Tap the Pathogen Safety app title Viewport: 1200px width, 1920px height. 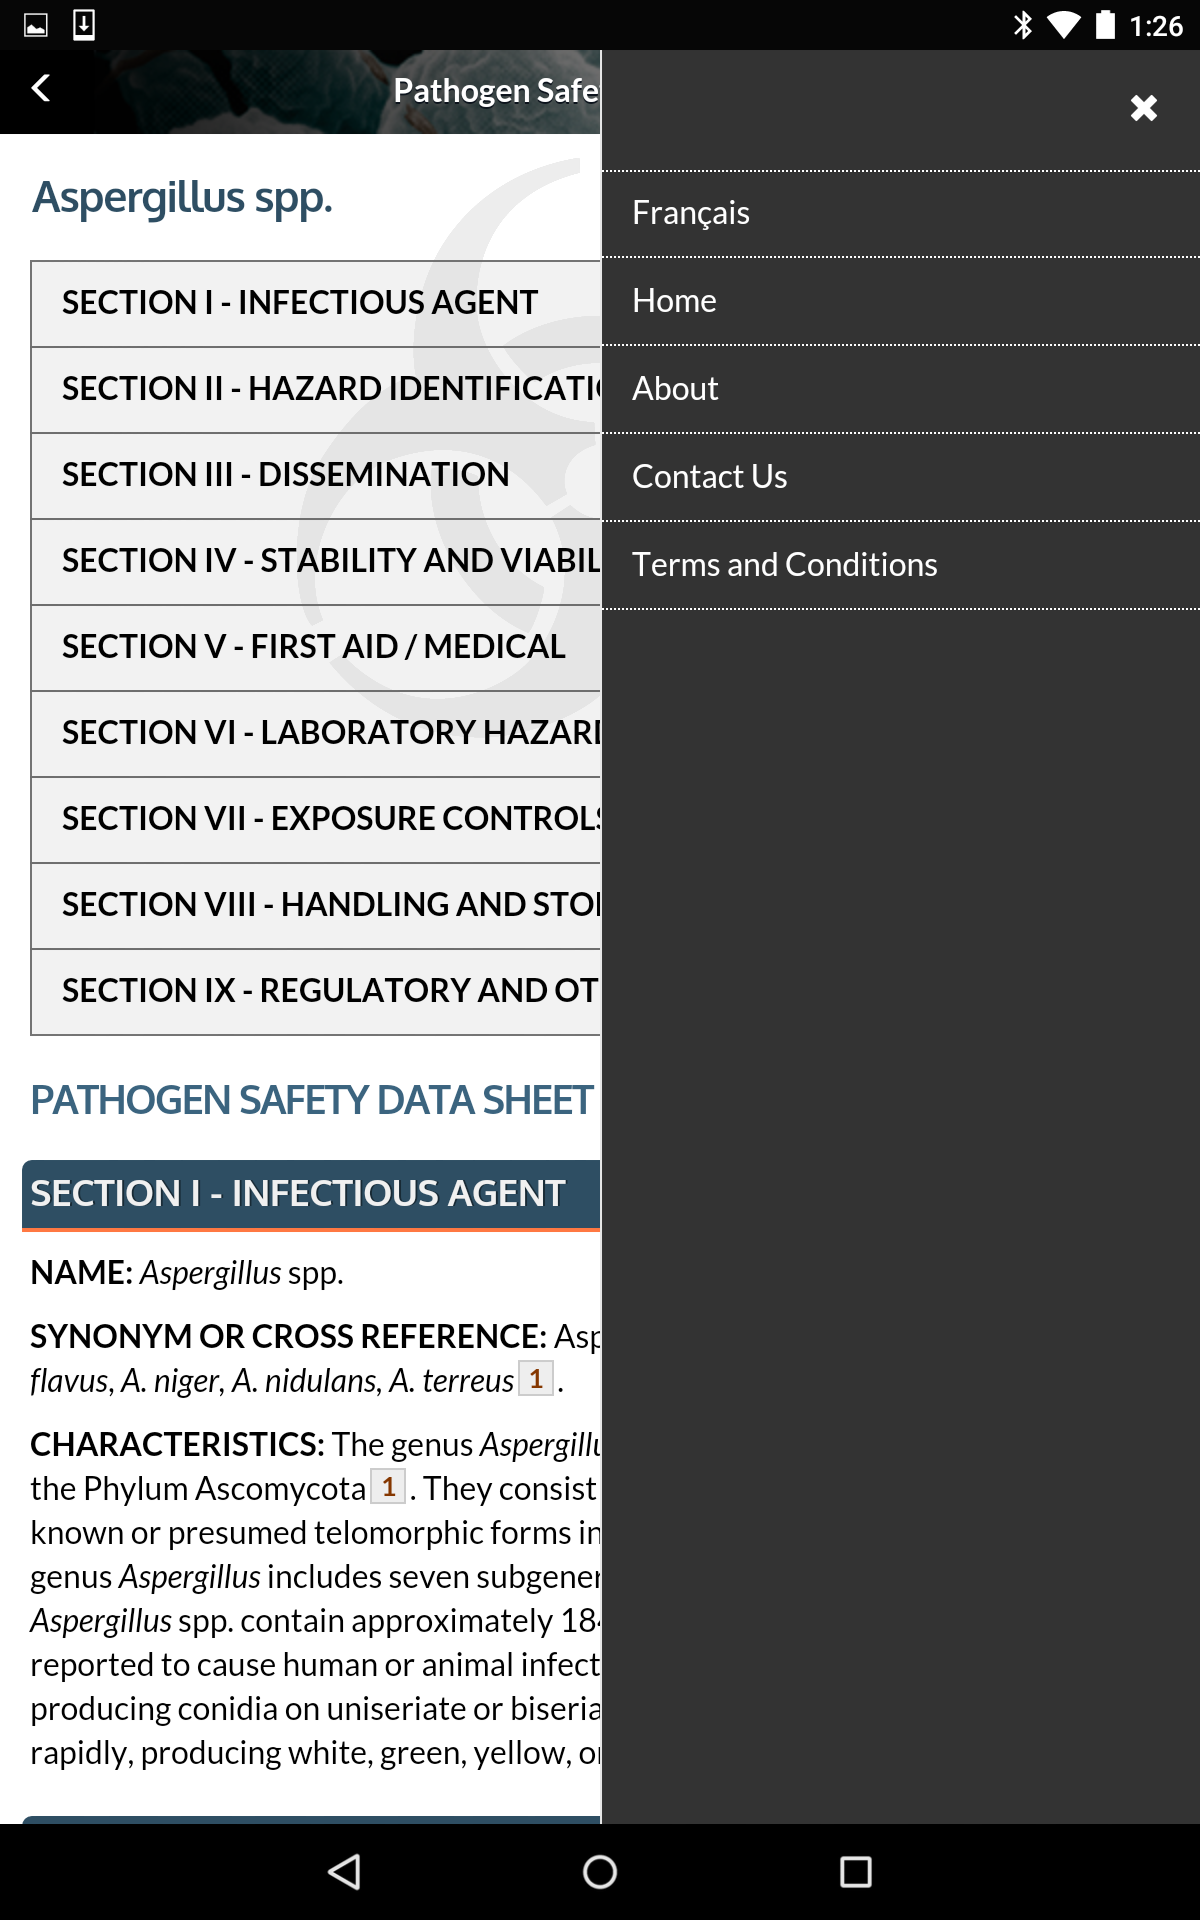(496, 91)
